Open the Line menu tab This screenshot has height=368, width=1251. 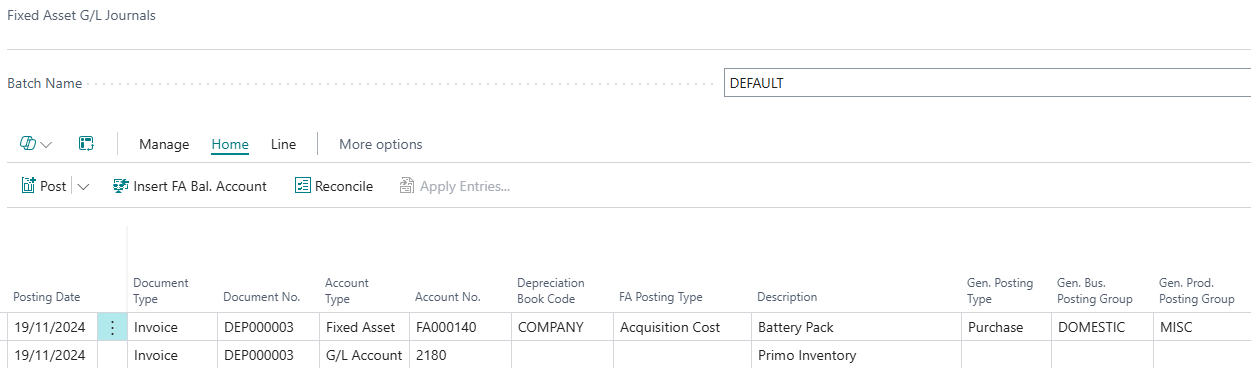[283, 144]
